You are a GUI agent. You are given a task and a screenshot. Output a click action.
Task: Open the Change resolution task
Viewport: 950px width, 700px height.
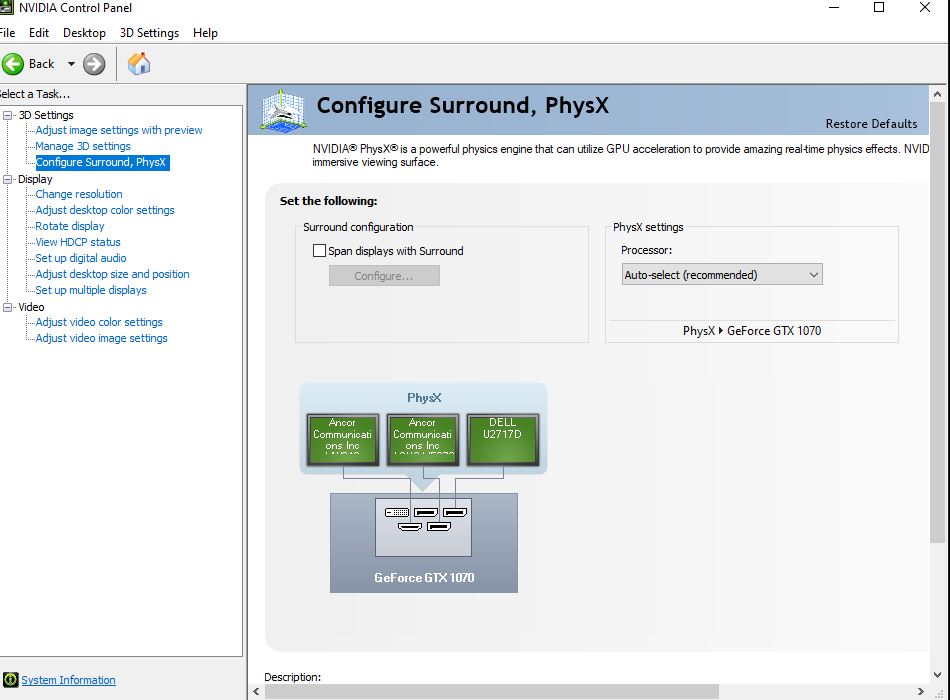[79, 194]
